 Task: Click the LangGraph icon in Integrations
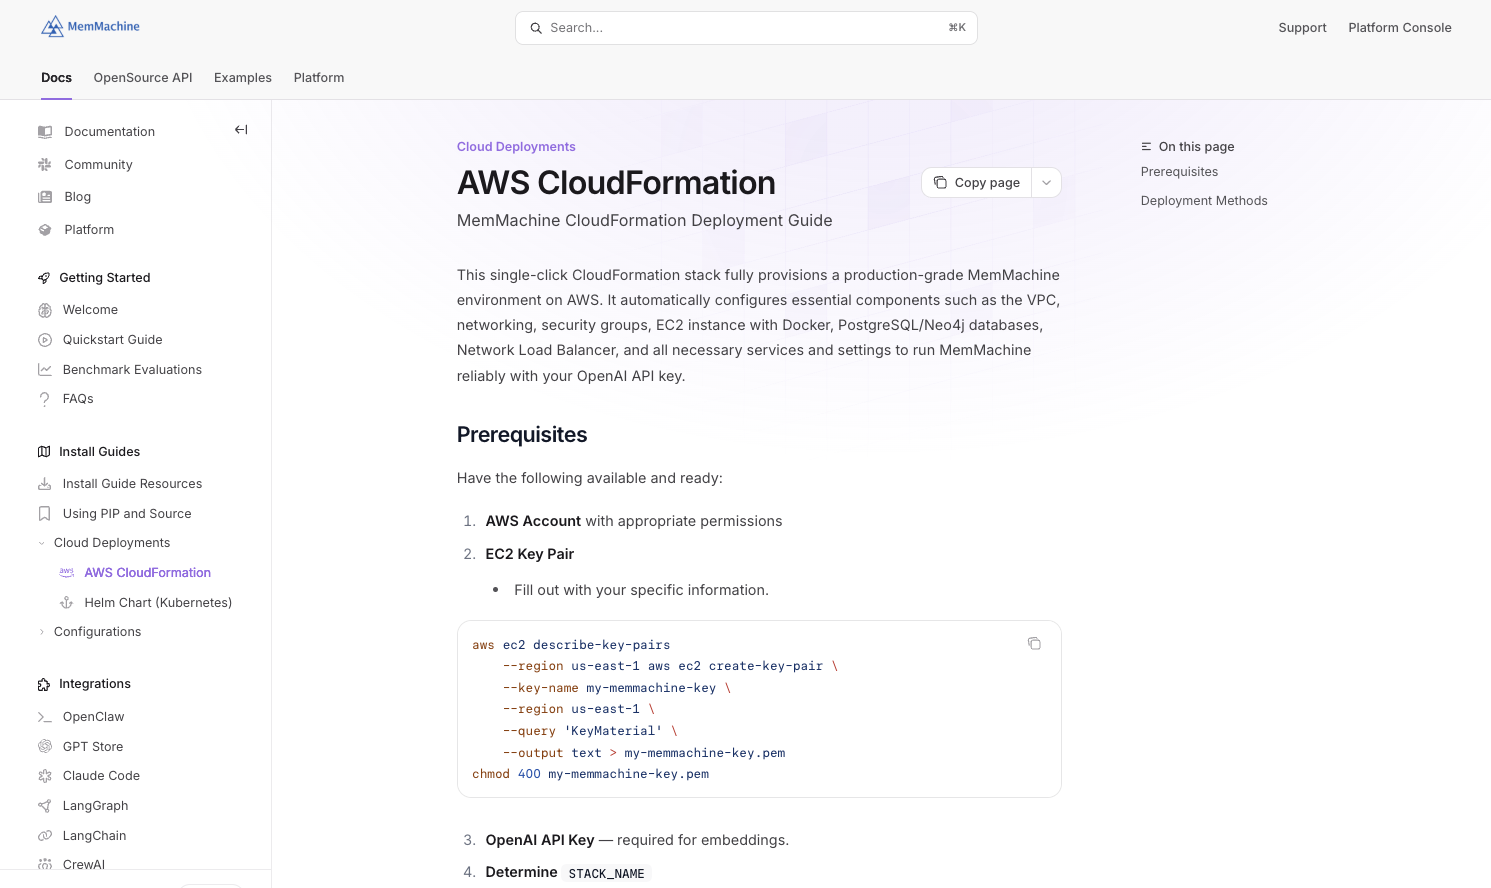pyautogui.click(x=45, y=806)
